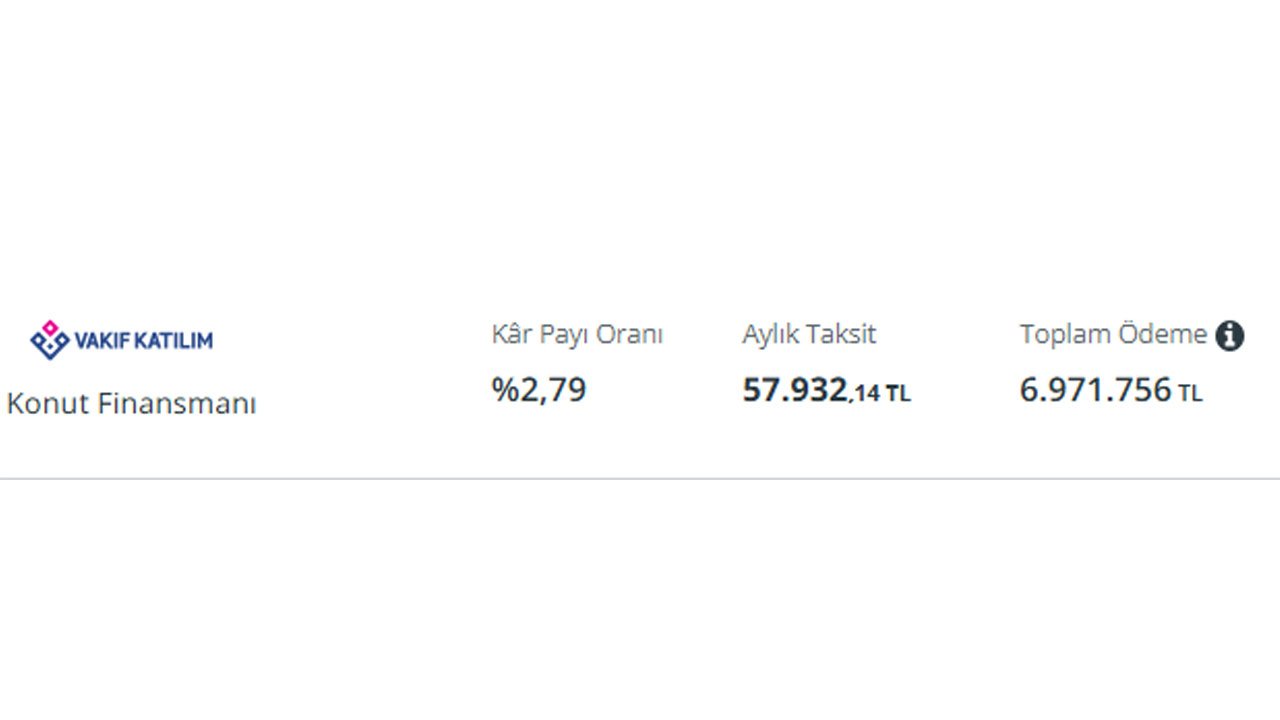Image resolution: width=1280 pixels, height=720 pixels.
Task: Click the word "Taksit" in the installment header
Action: click(842, 334)
